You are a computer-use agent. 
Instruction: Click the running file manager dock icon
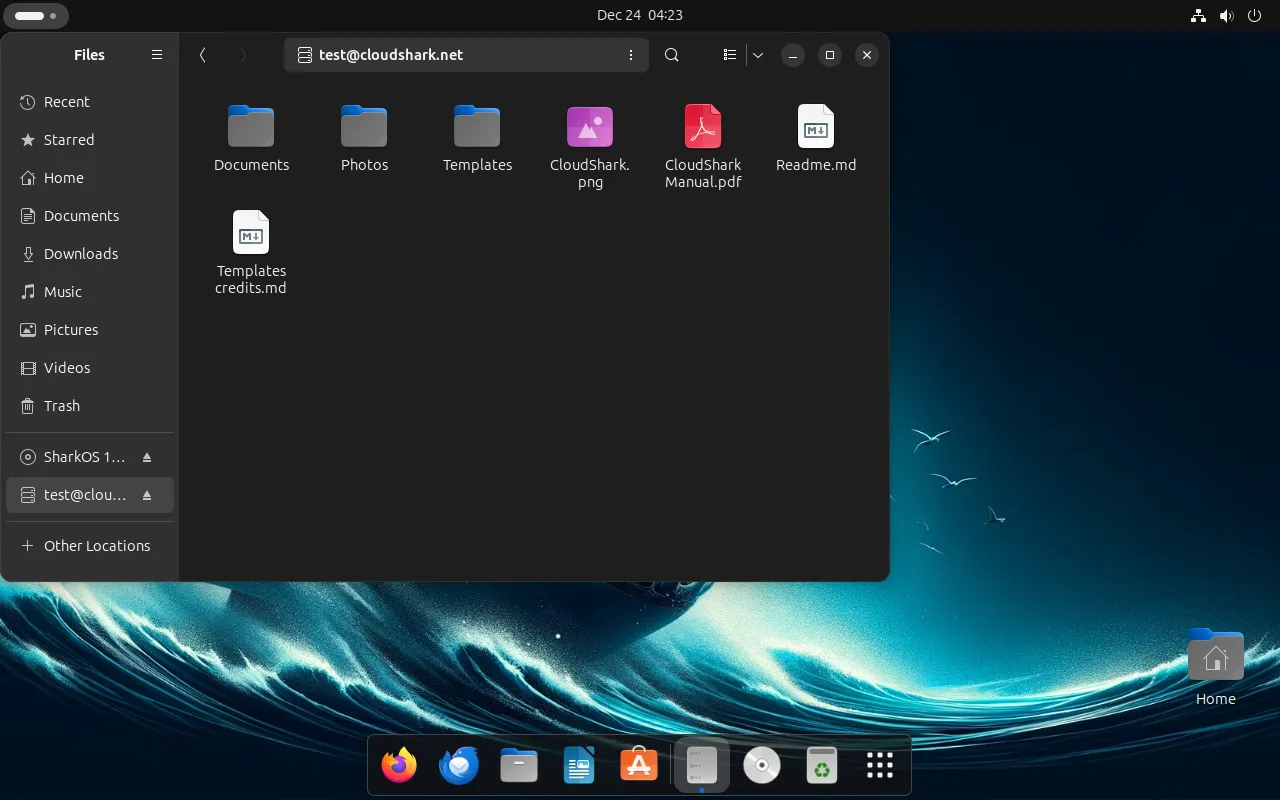pyautogui.click(x=702, y=766)
